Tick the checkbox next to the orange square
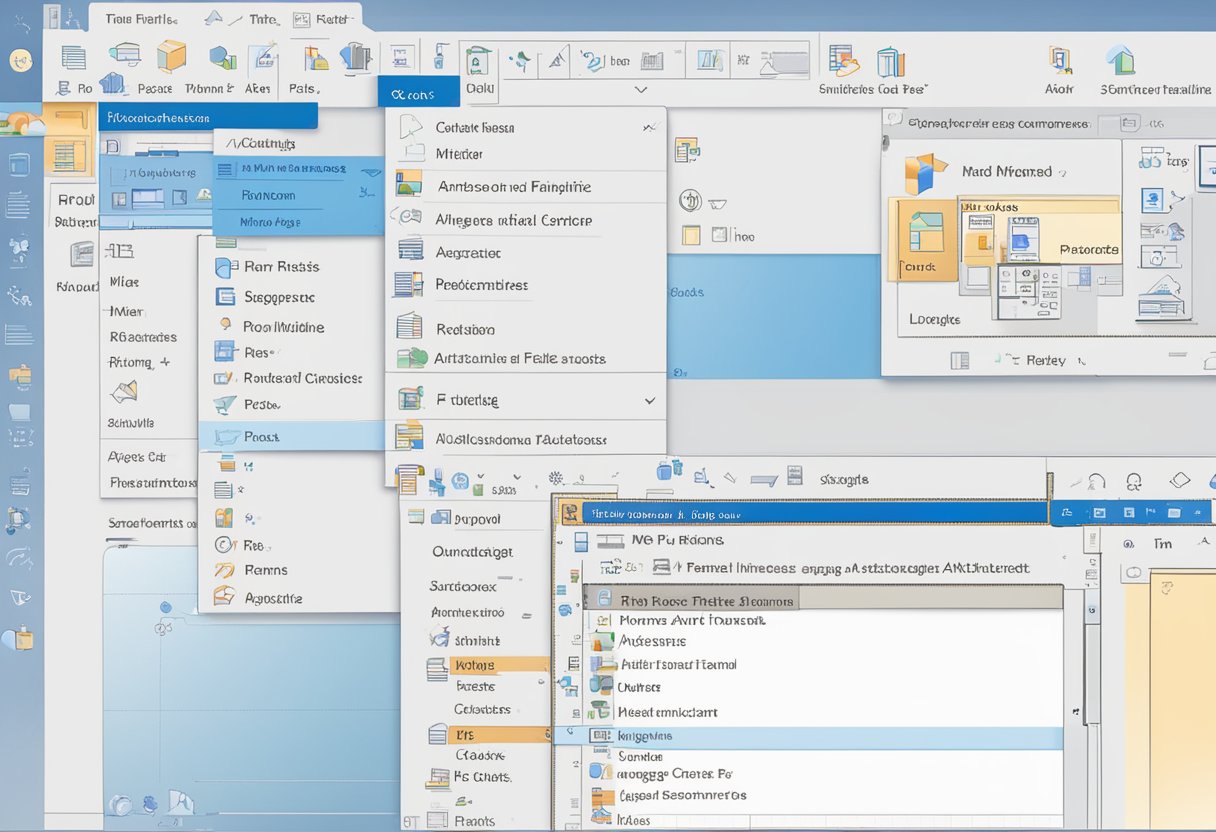The height and width of the screenshot is (832, 1216). [719, 236]
